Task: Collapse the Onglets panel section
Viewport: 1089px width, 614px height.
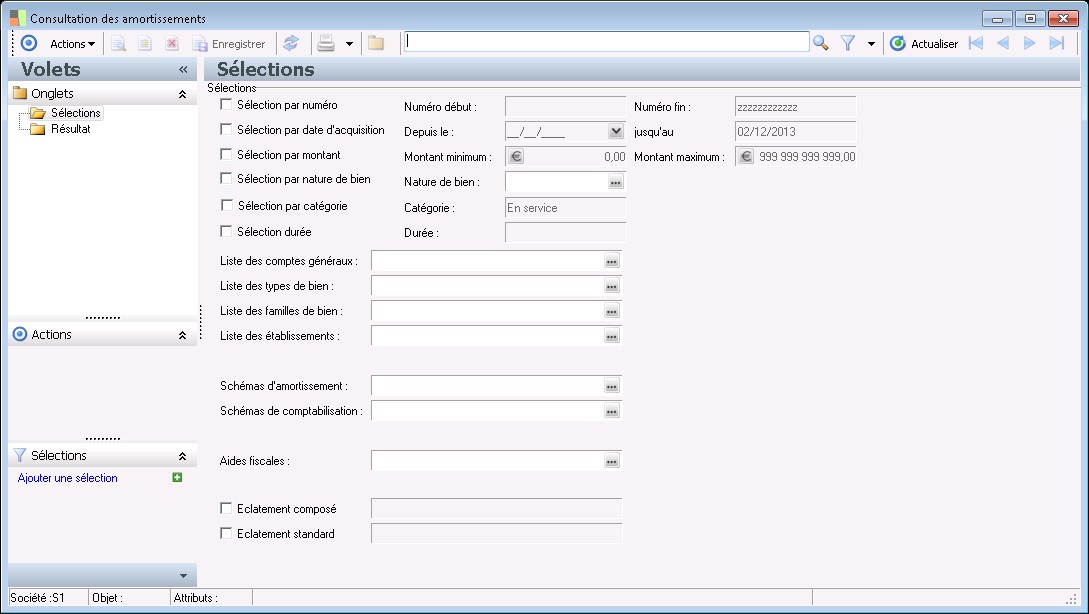Action: (x=182, y=94)
